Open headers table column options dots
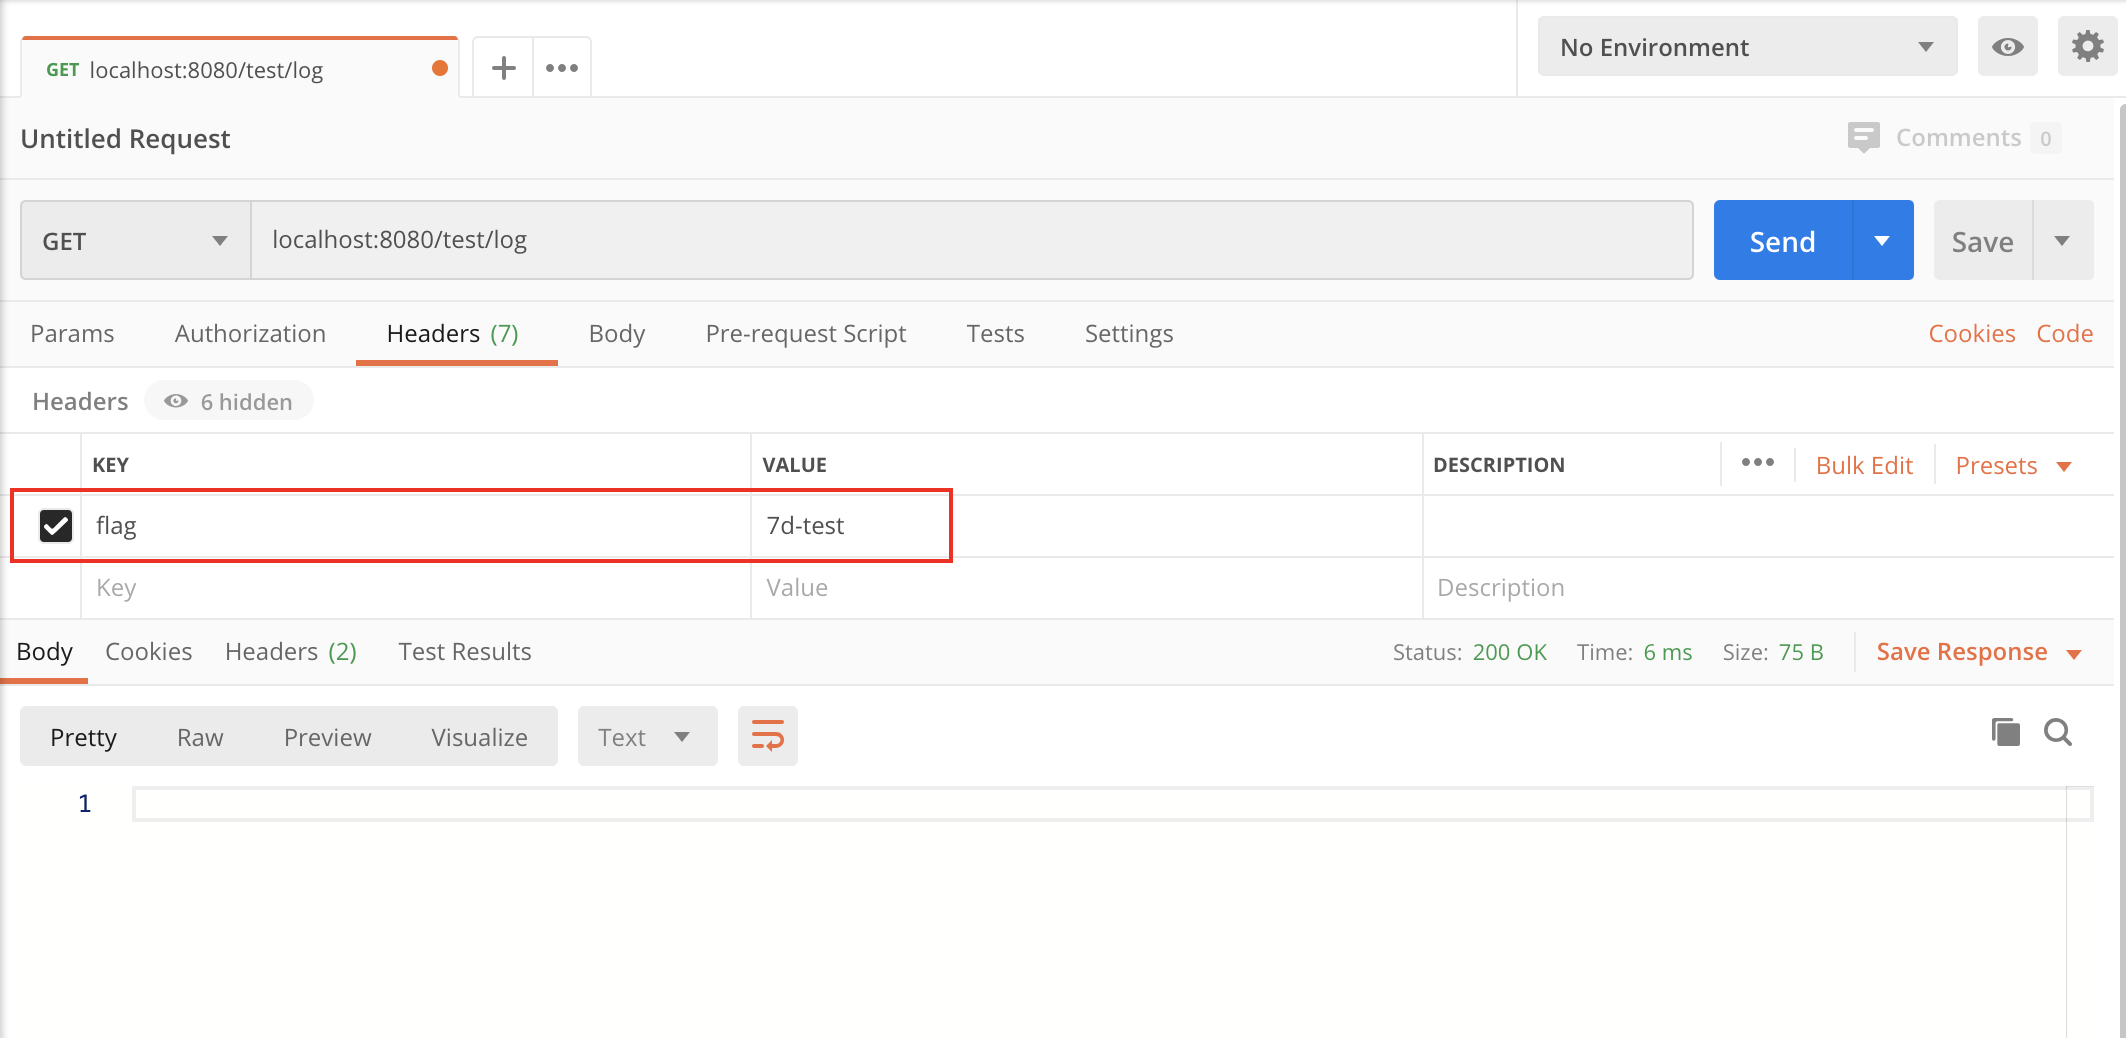Image resolution: width=2126 pixels, height=1038 pixels. [x=1757, y=463]
